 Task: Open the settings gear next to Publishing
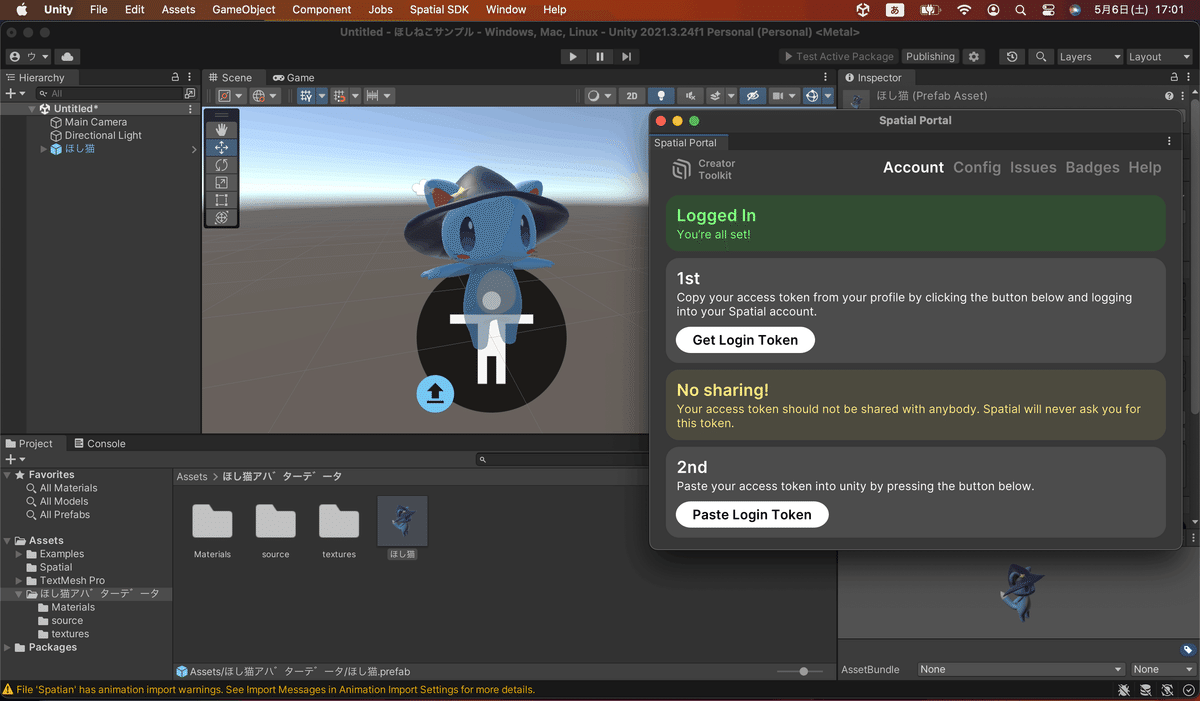coord(974,57)
